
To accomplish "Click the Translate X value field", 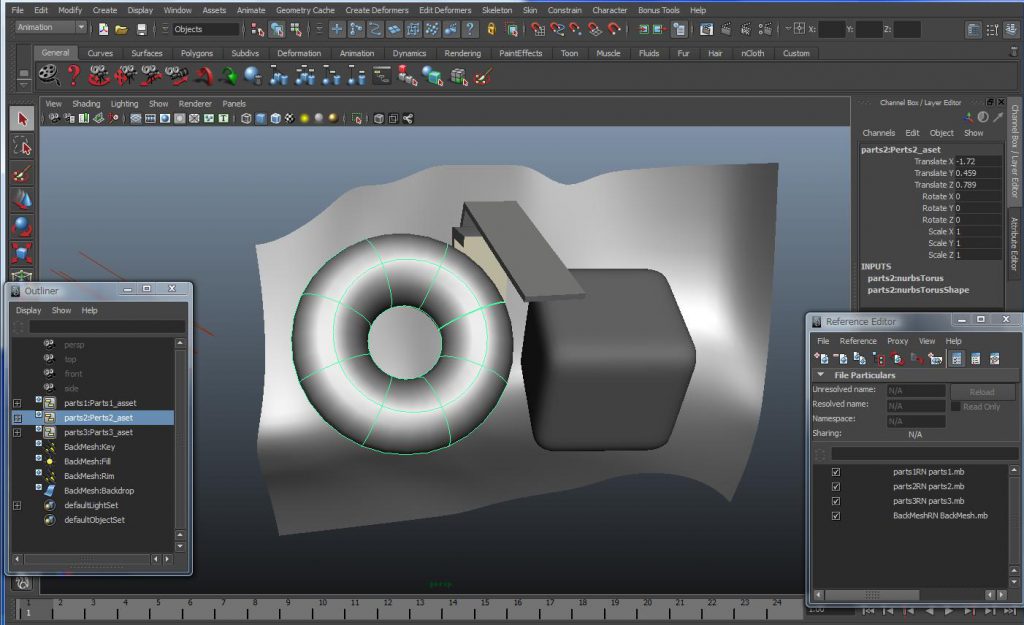I will pyautogui.click(x=978, y=161).
